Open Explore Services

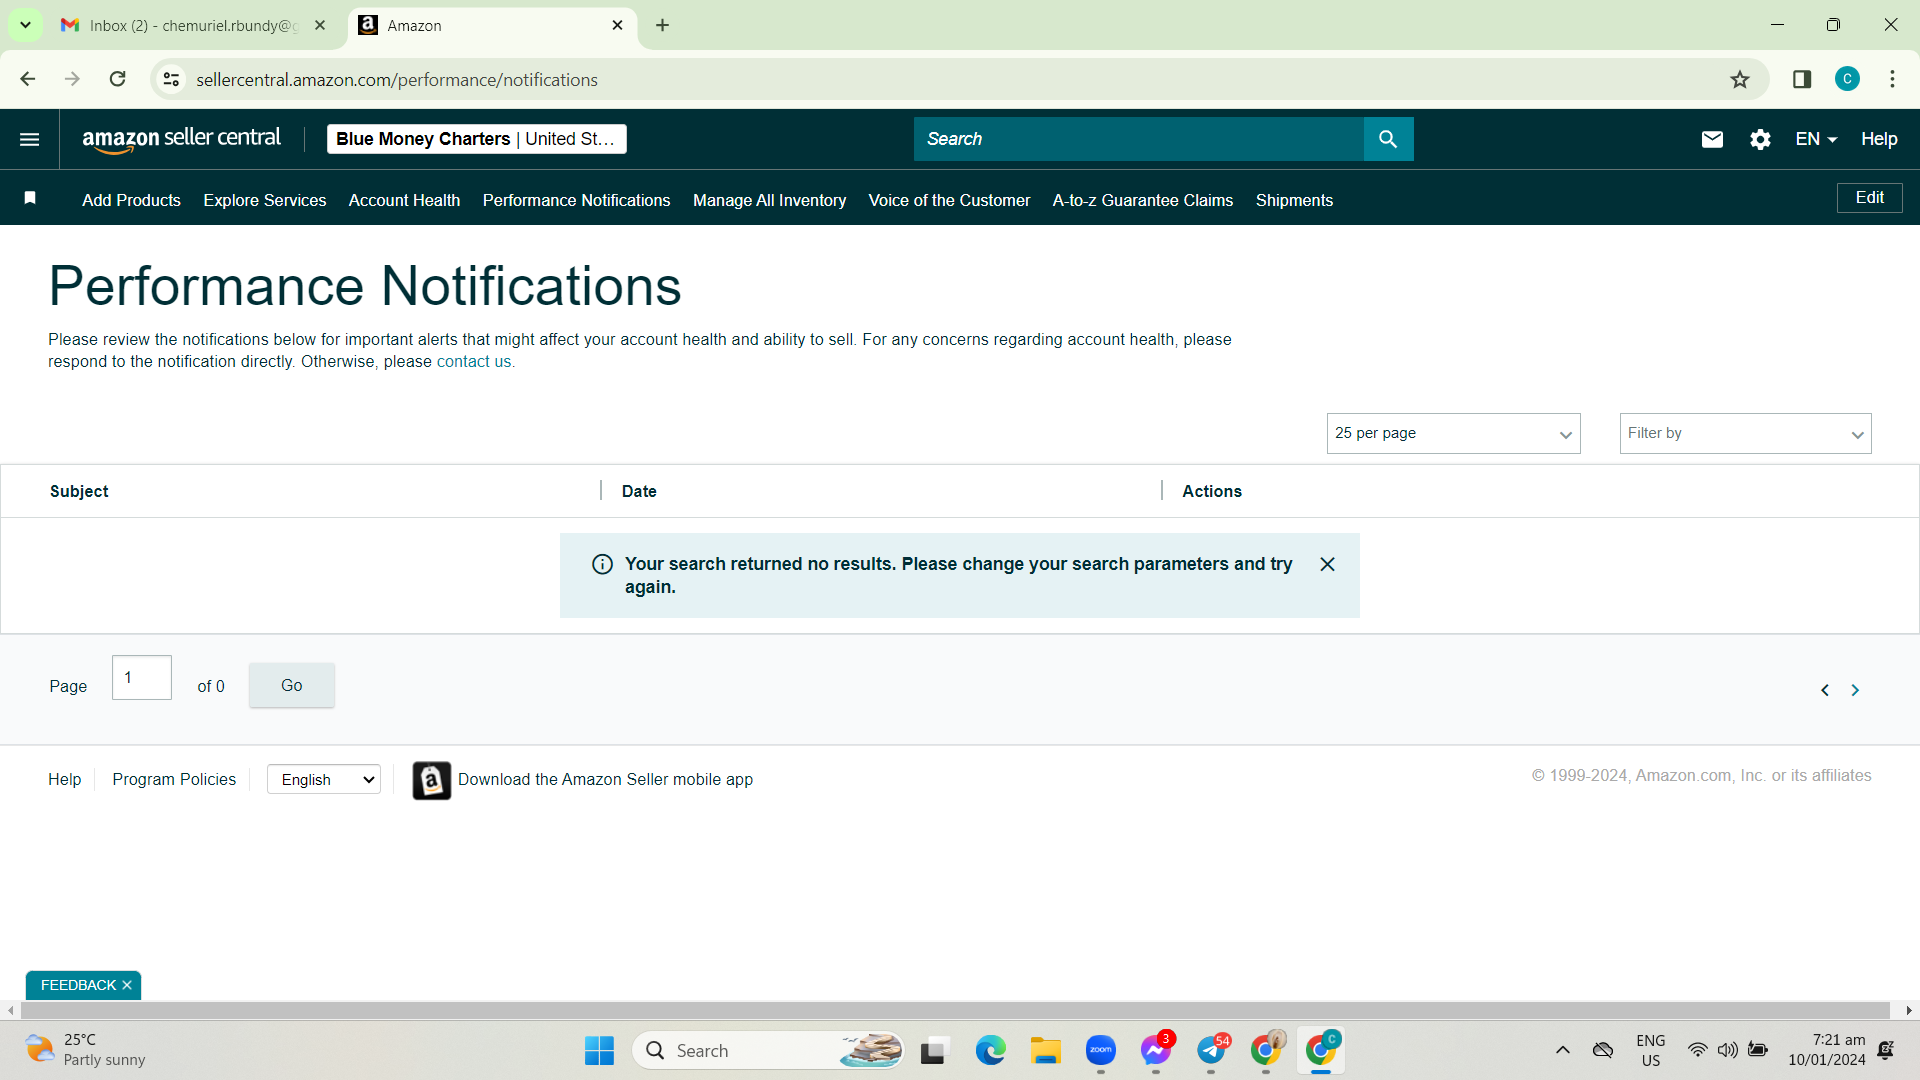click(x=264, y=200)
